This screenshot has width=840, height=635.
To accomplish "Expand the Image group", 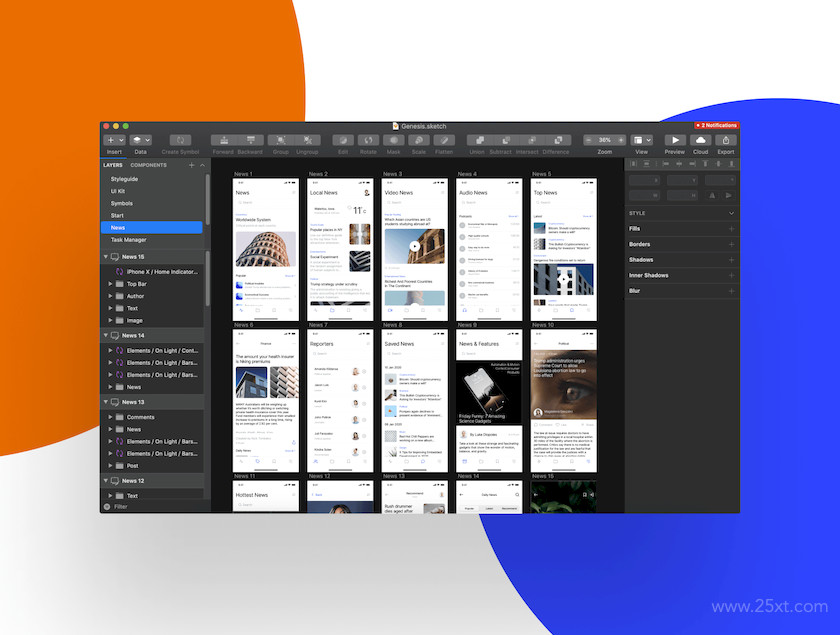I will point(110,320).
